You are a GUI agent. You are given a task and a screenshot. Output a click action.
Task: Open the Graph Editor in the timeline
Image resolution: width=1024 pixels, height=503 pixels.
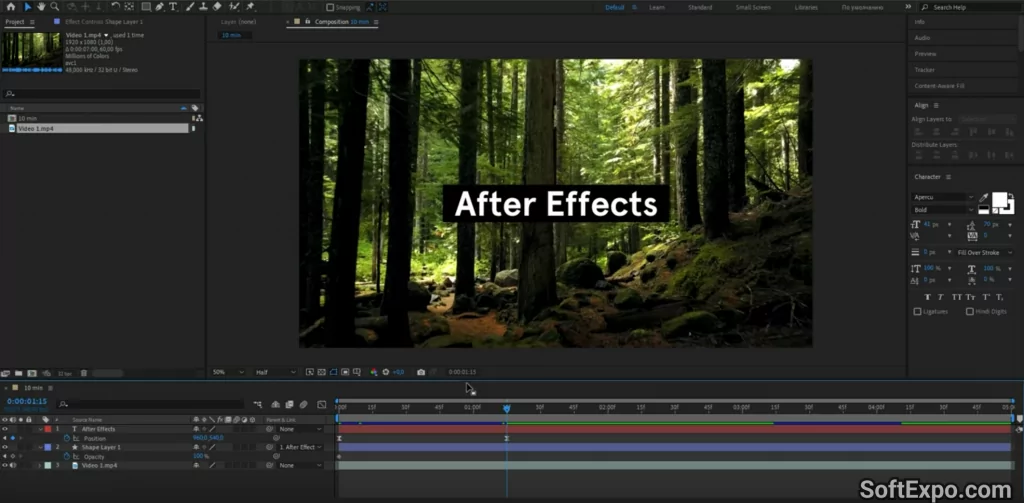tap(321, 404)
